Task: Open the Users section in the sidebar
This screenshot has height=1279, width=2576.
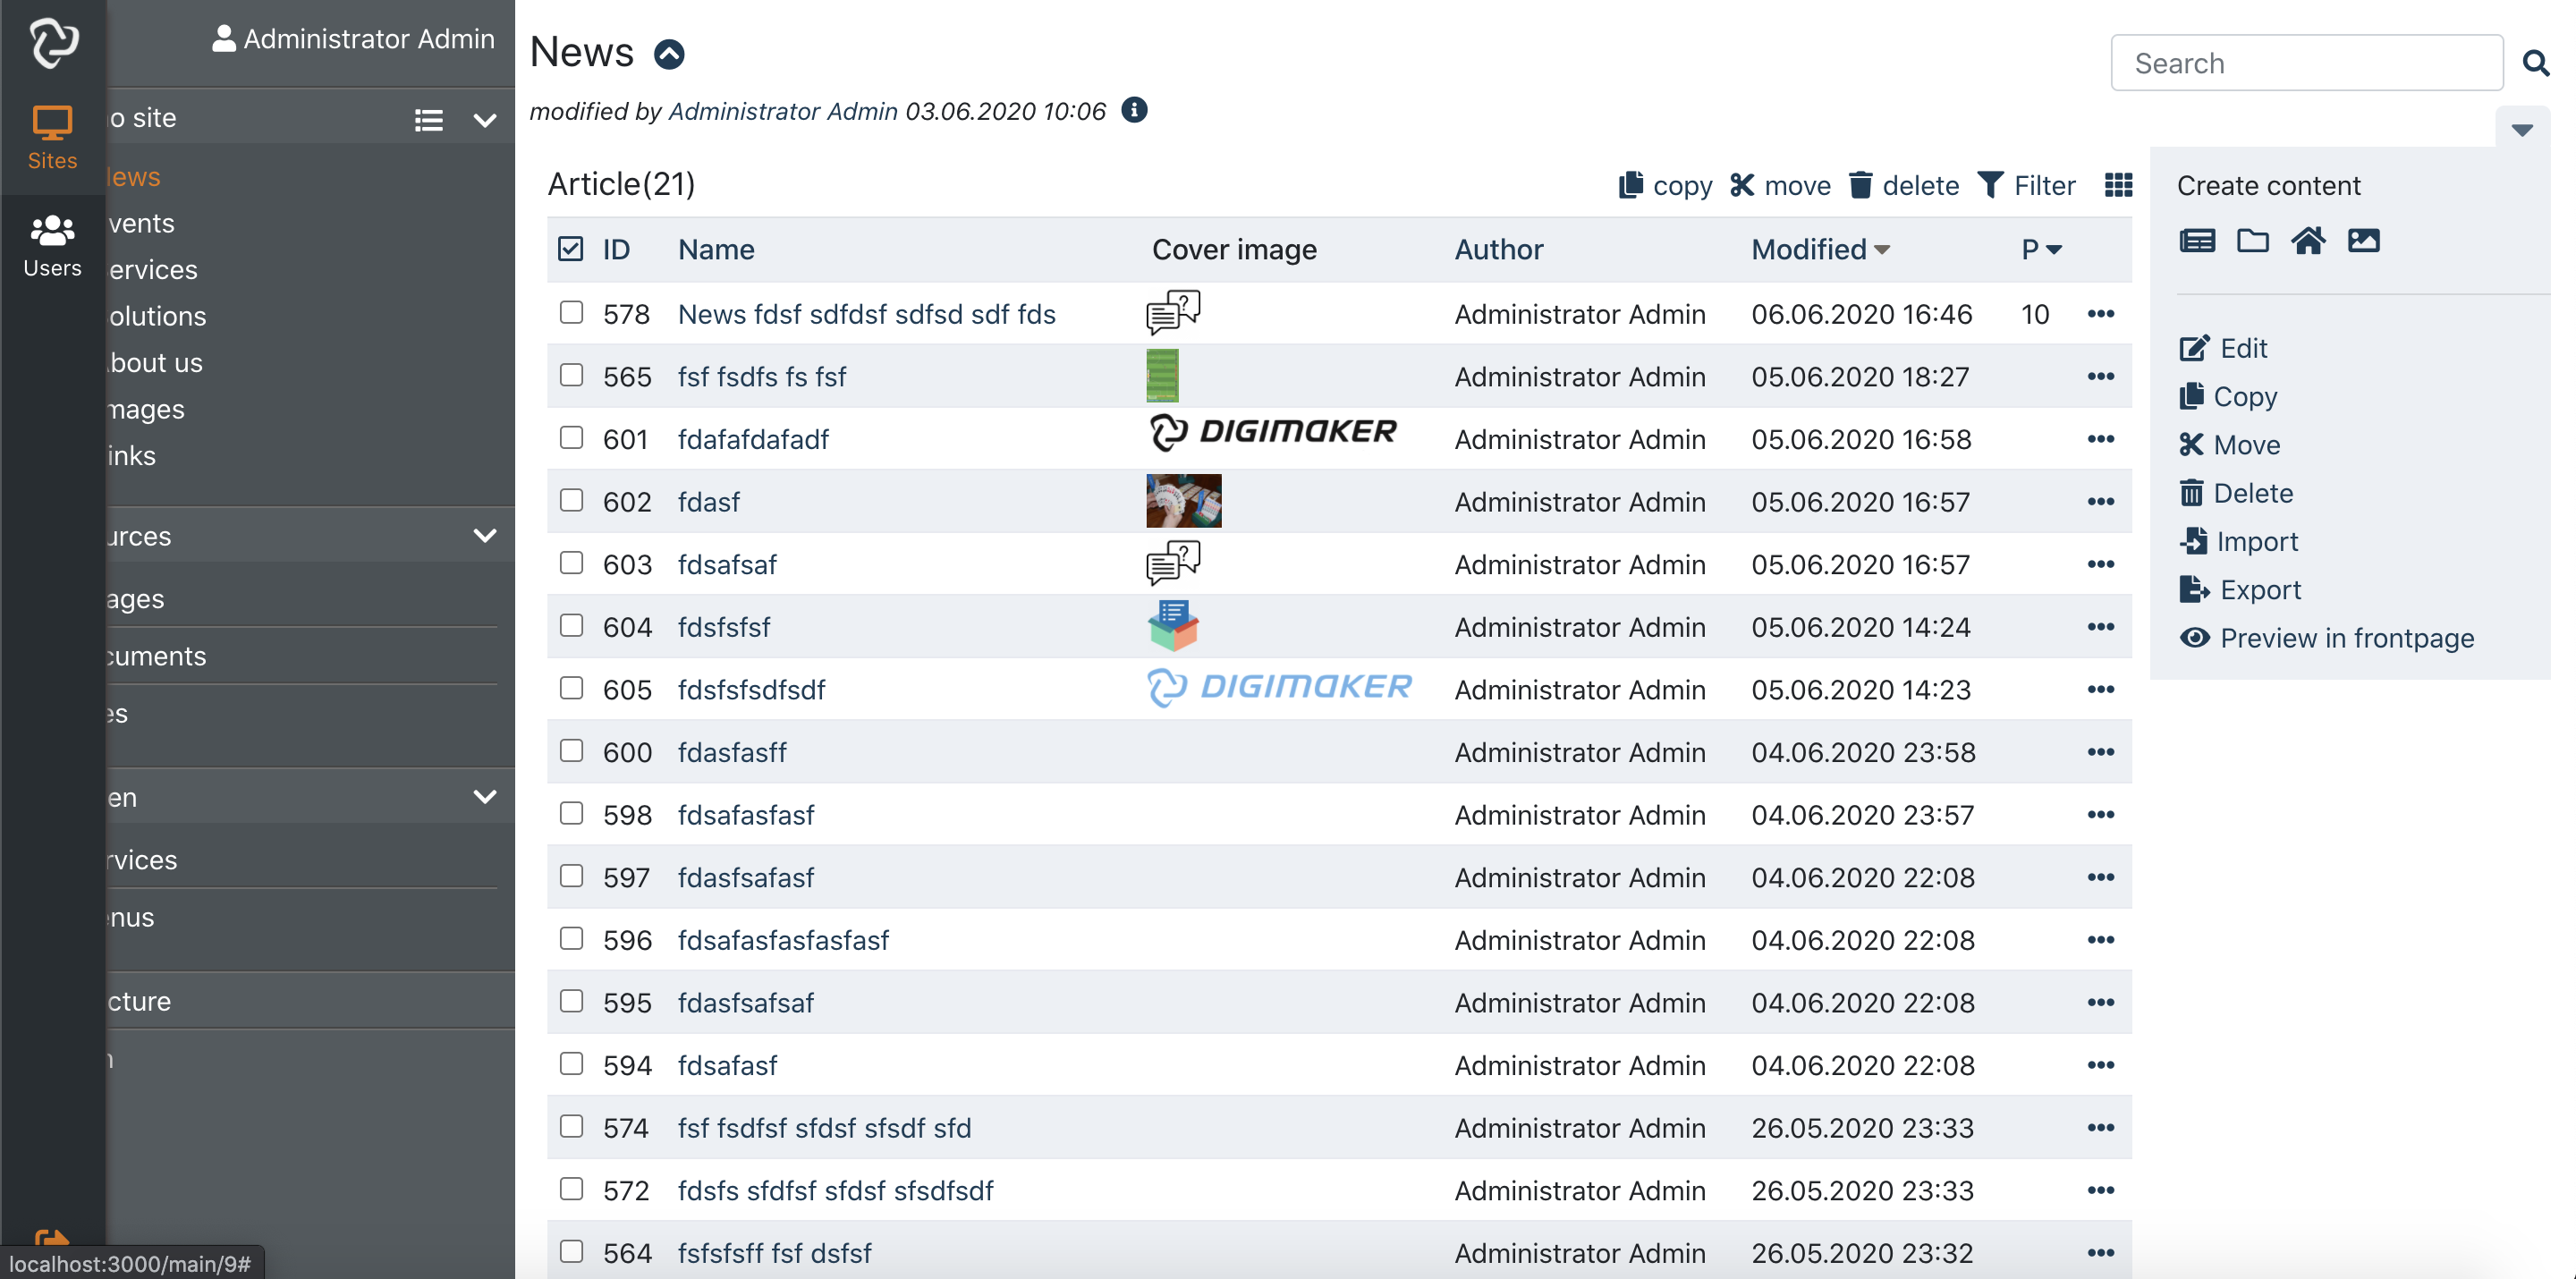Action: (x=52, y=245)
